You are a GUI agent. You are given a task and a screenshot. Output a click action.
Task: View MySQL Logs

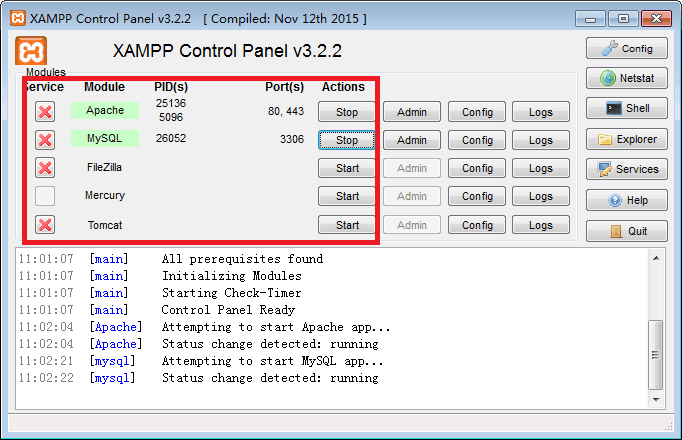(x=541, y=140)
